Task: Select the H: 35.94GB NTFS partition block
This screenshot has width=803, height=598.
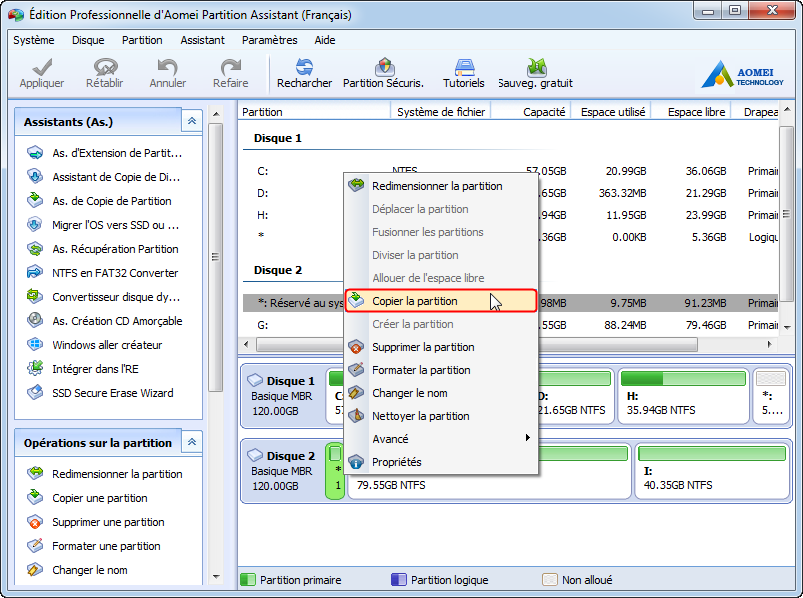Action: coord(683,396)
